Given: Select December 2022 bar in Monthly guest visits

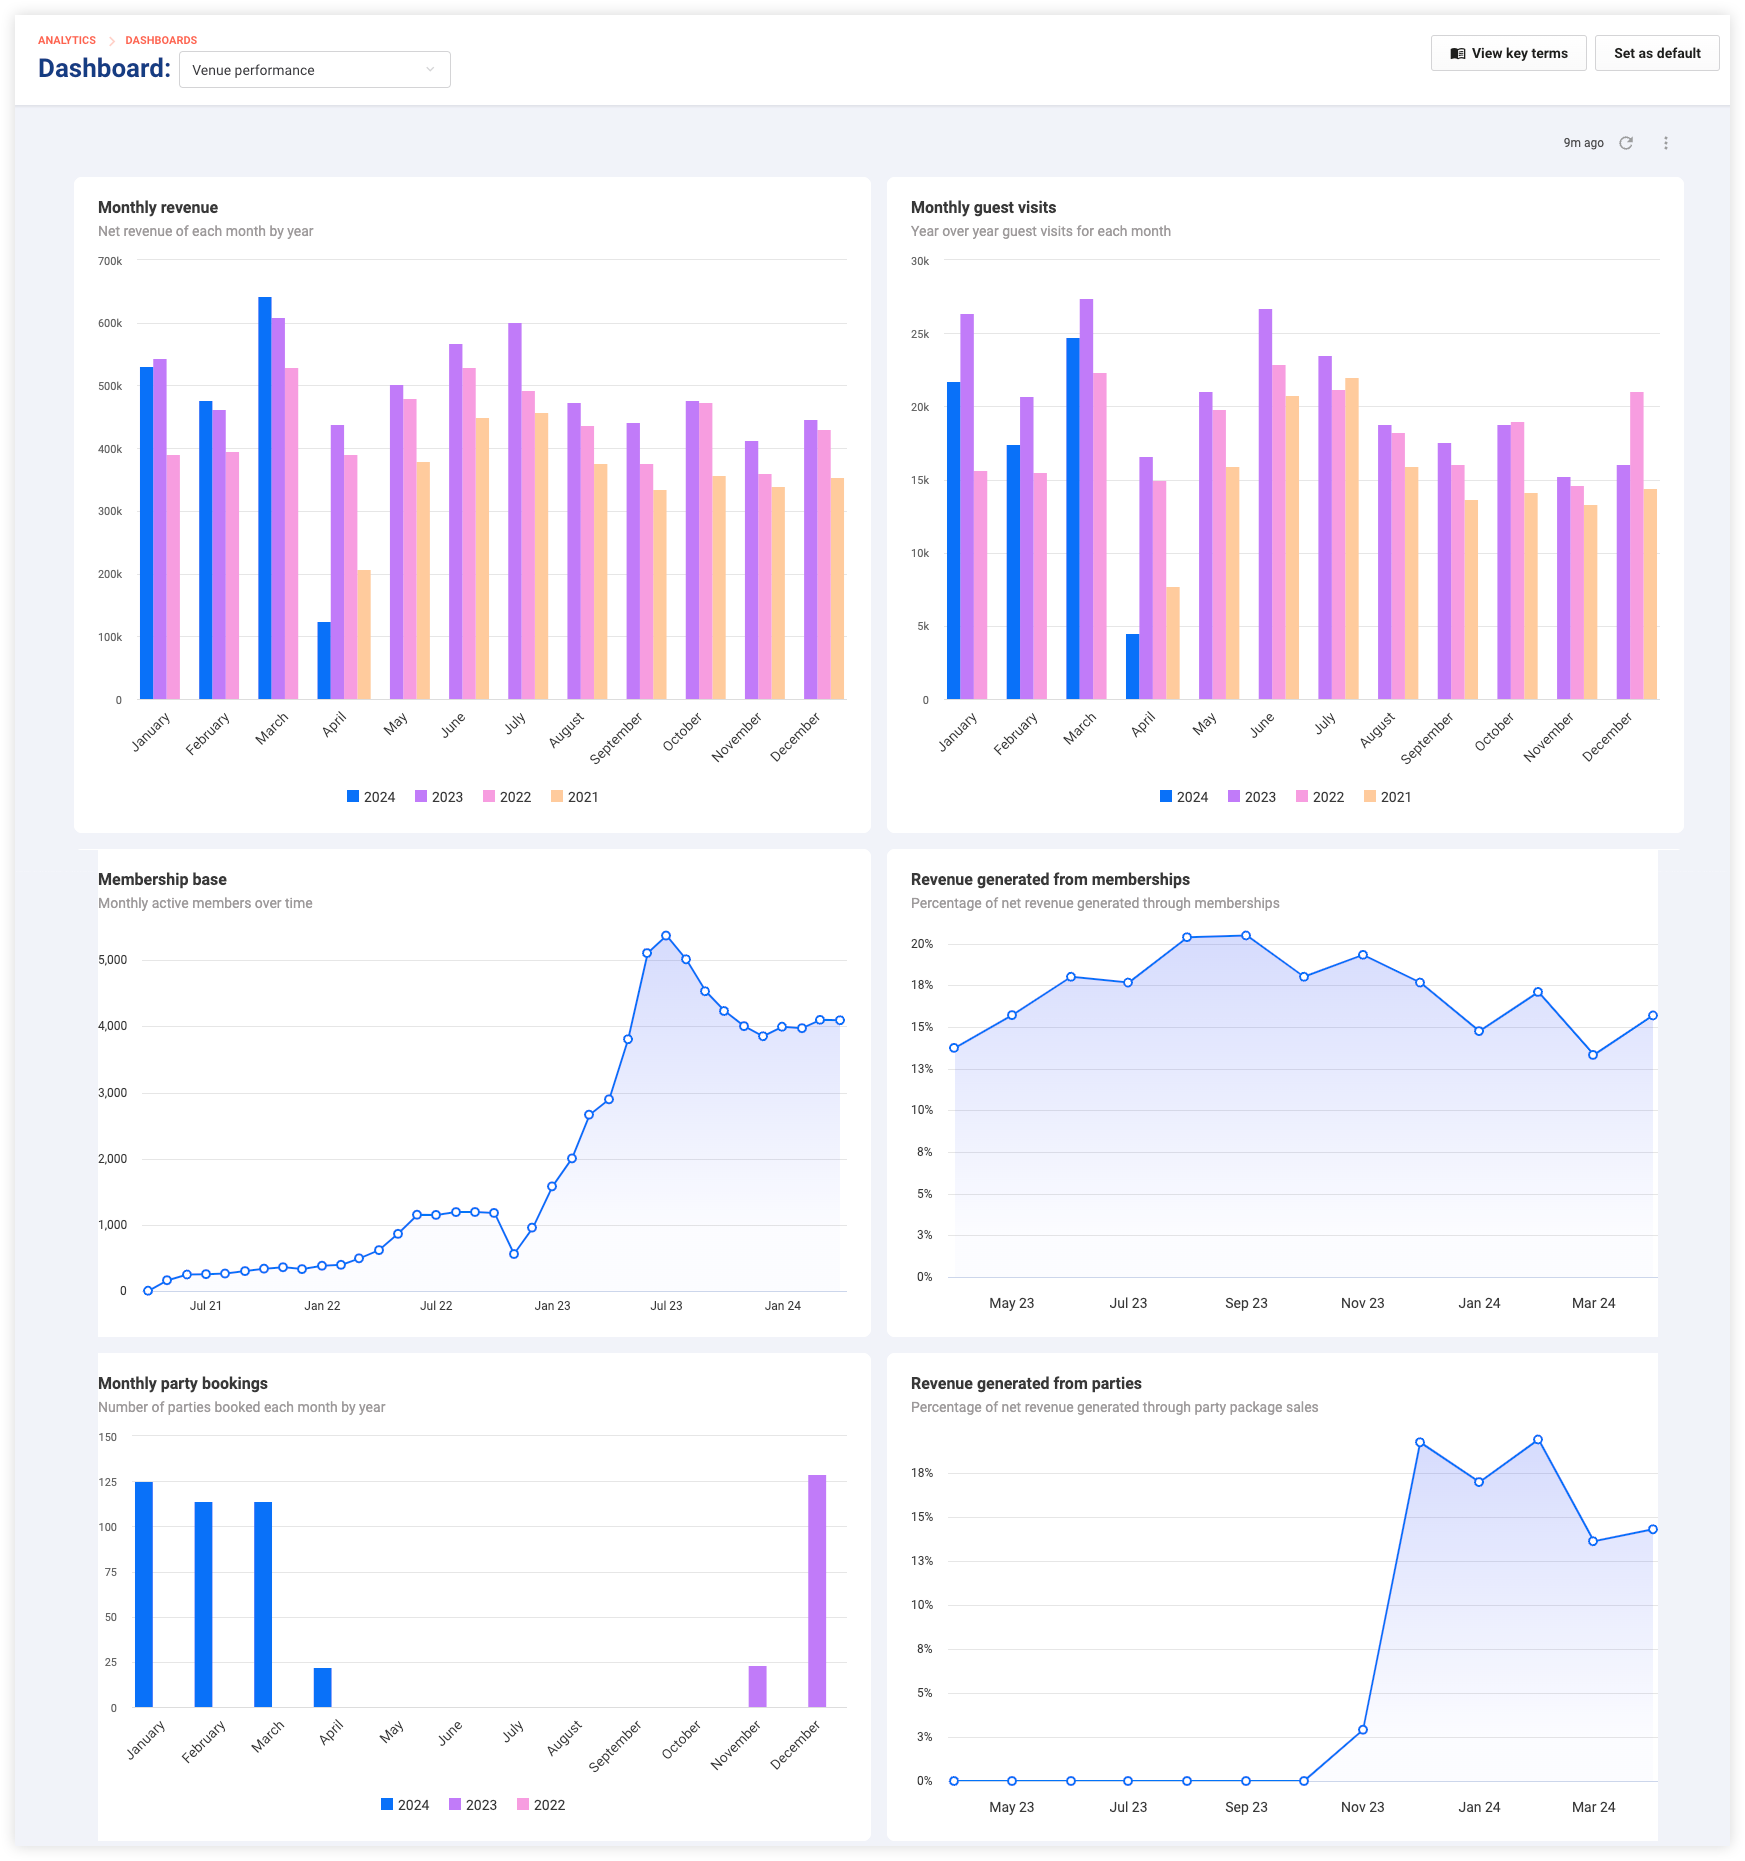Looking at the screenshot, I should (x=1637, y=546).
